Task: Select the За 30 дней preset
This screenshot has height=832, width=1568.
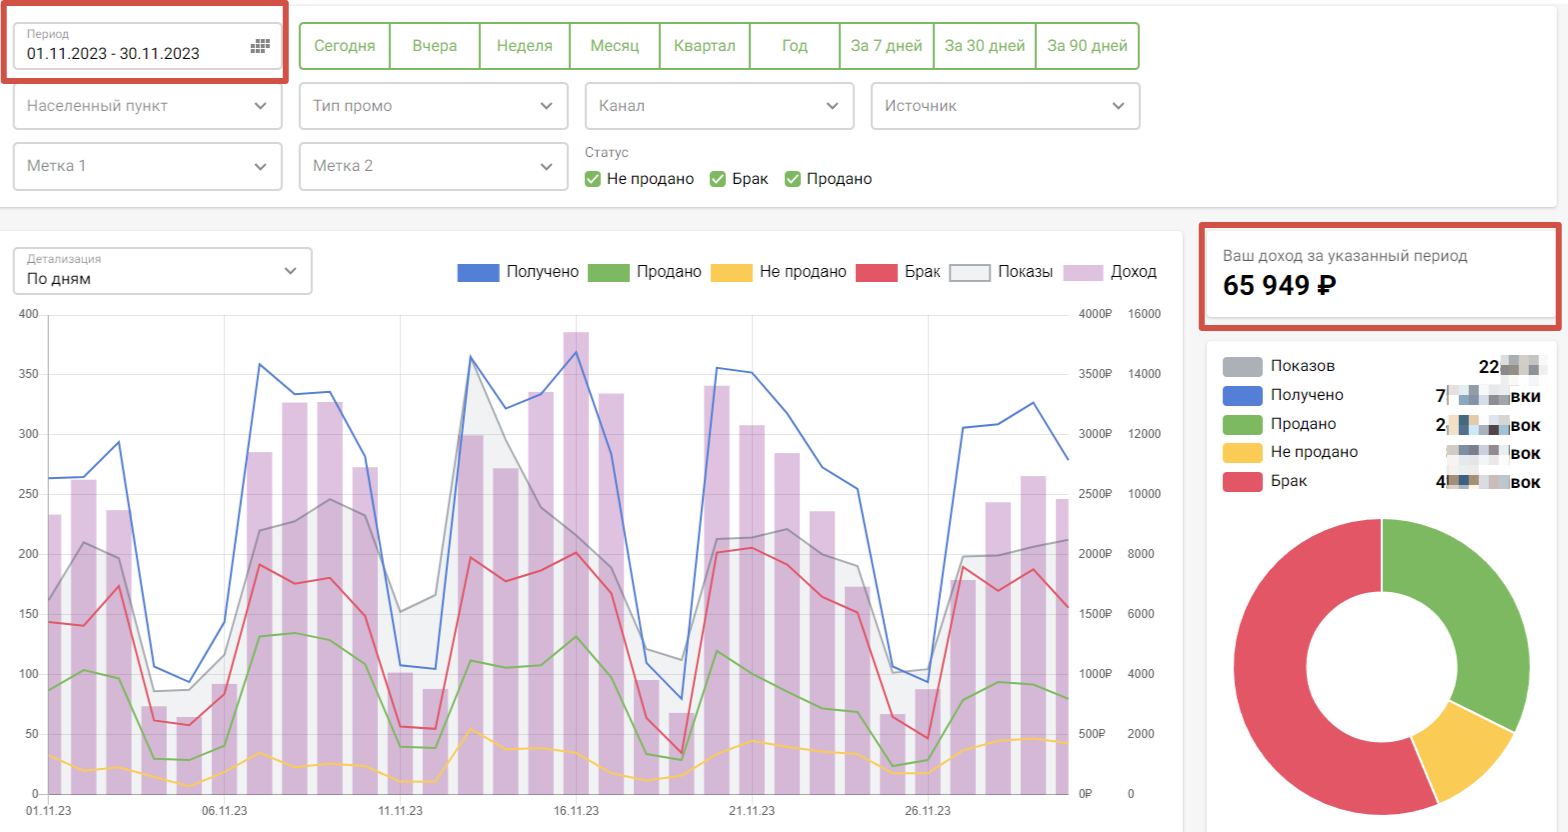Action: tap(984, 46)
